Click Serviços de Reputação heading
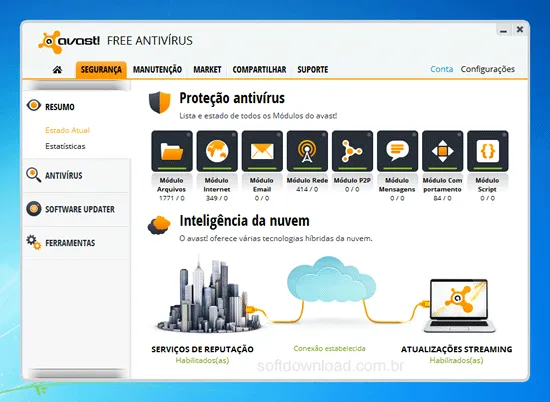This screenshot has width=550, height=402. tap(202, 349)
